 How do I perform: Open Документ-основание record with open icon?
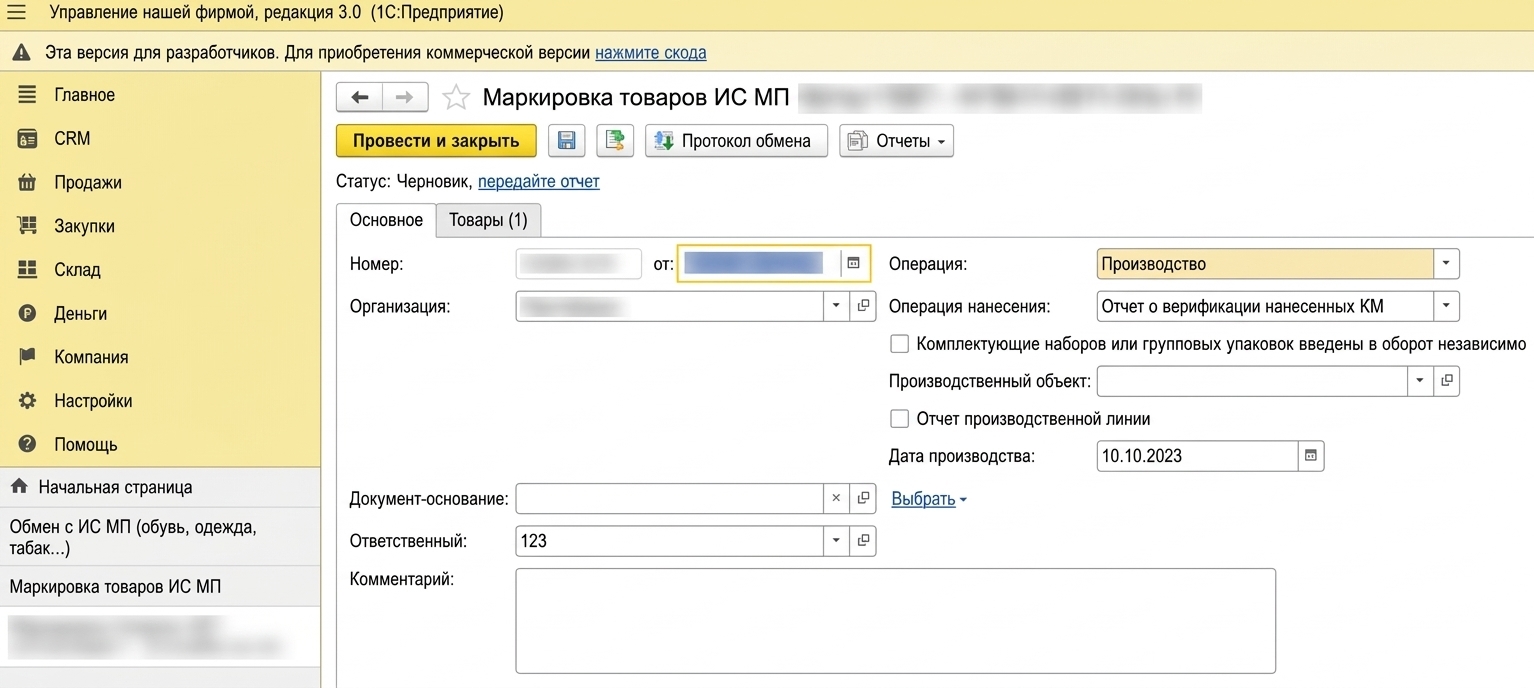click(x=863, y=498)
